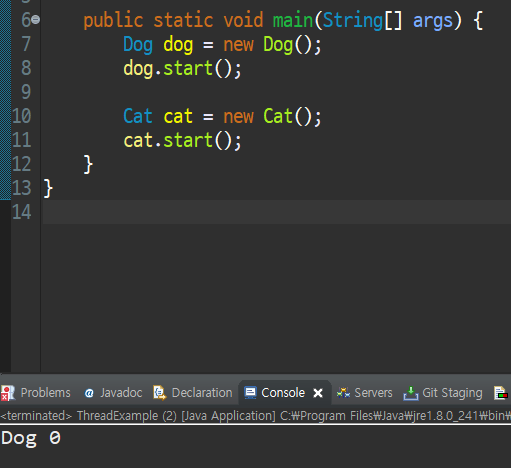This screenshot has height=468, width=511.
Task: Click the Servers view icon
Action: [343, 393]
